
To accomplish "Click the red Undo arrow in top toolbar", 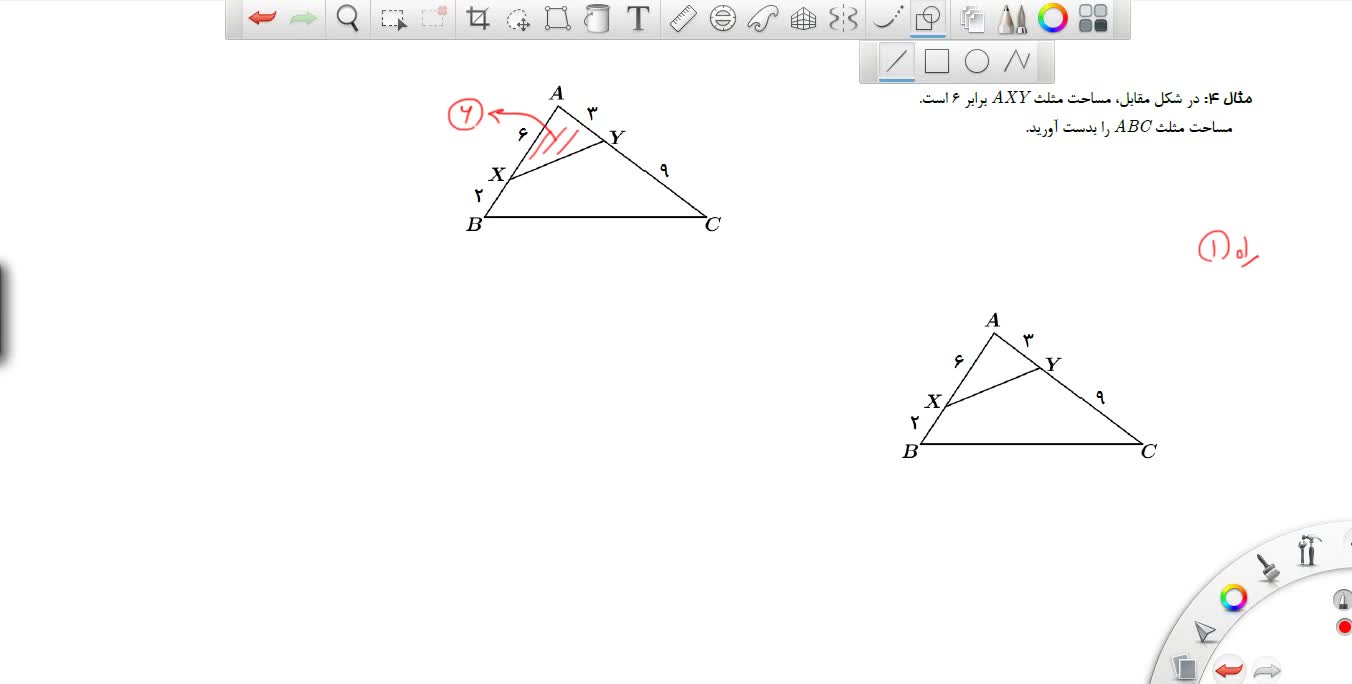I will (263, 18).
